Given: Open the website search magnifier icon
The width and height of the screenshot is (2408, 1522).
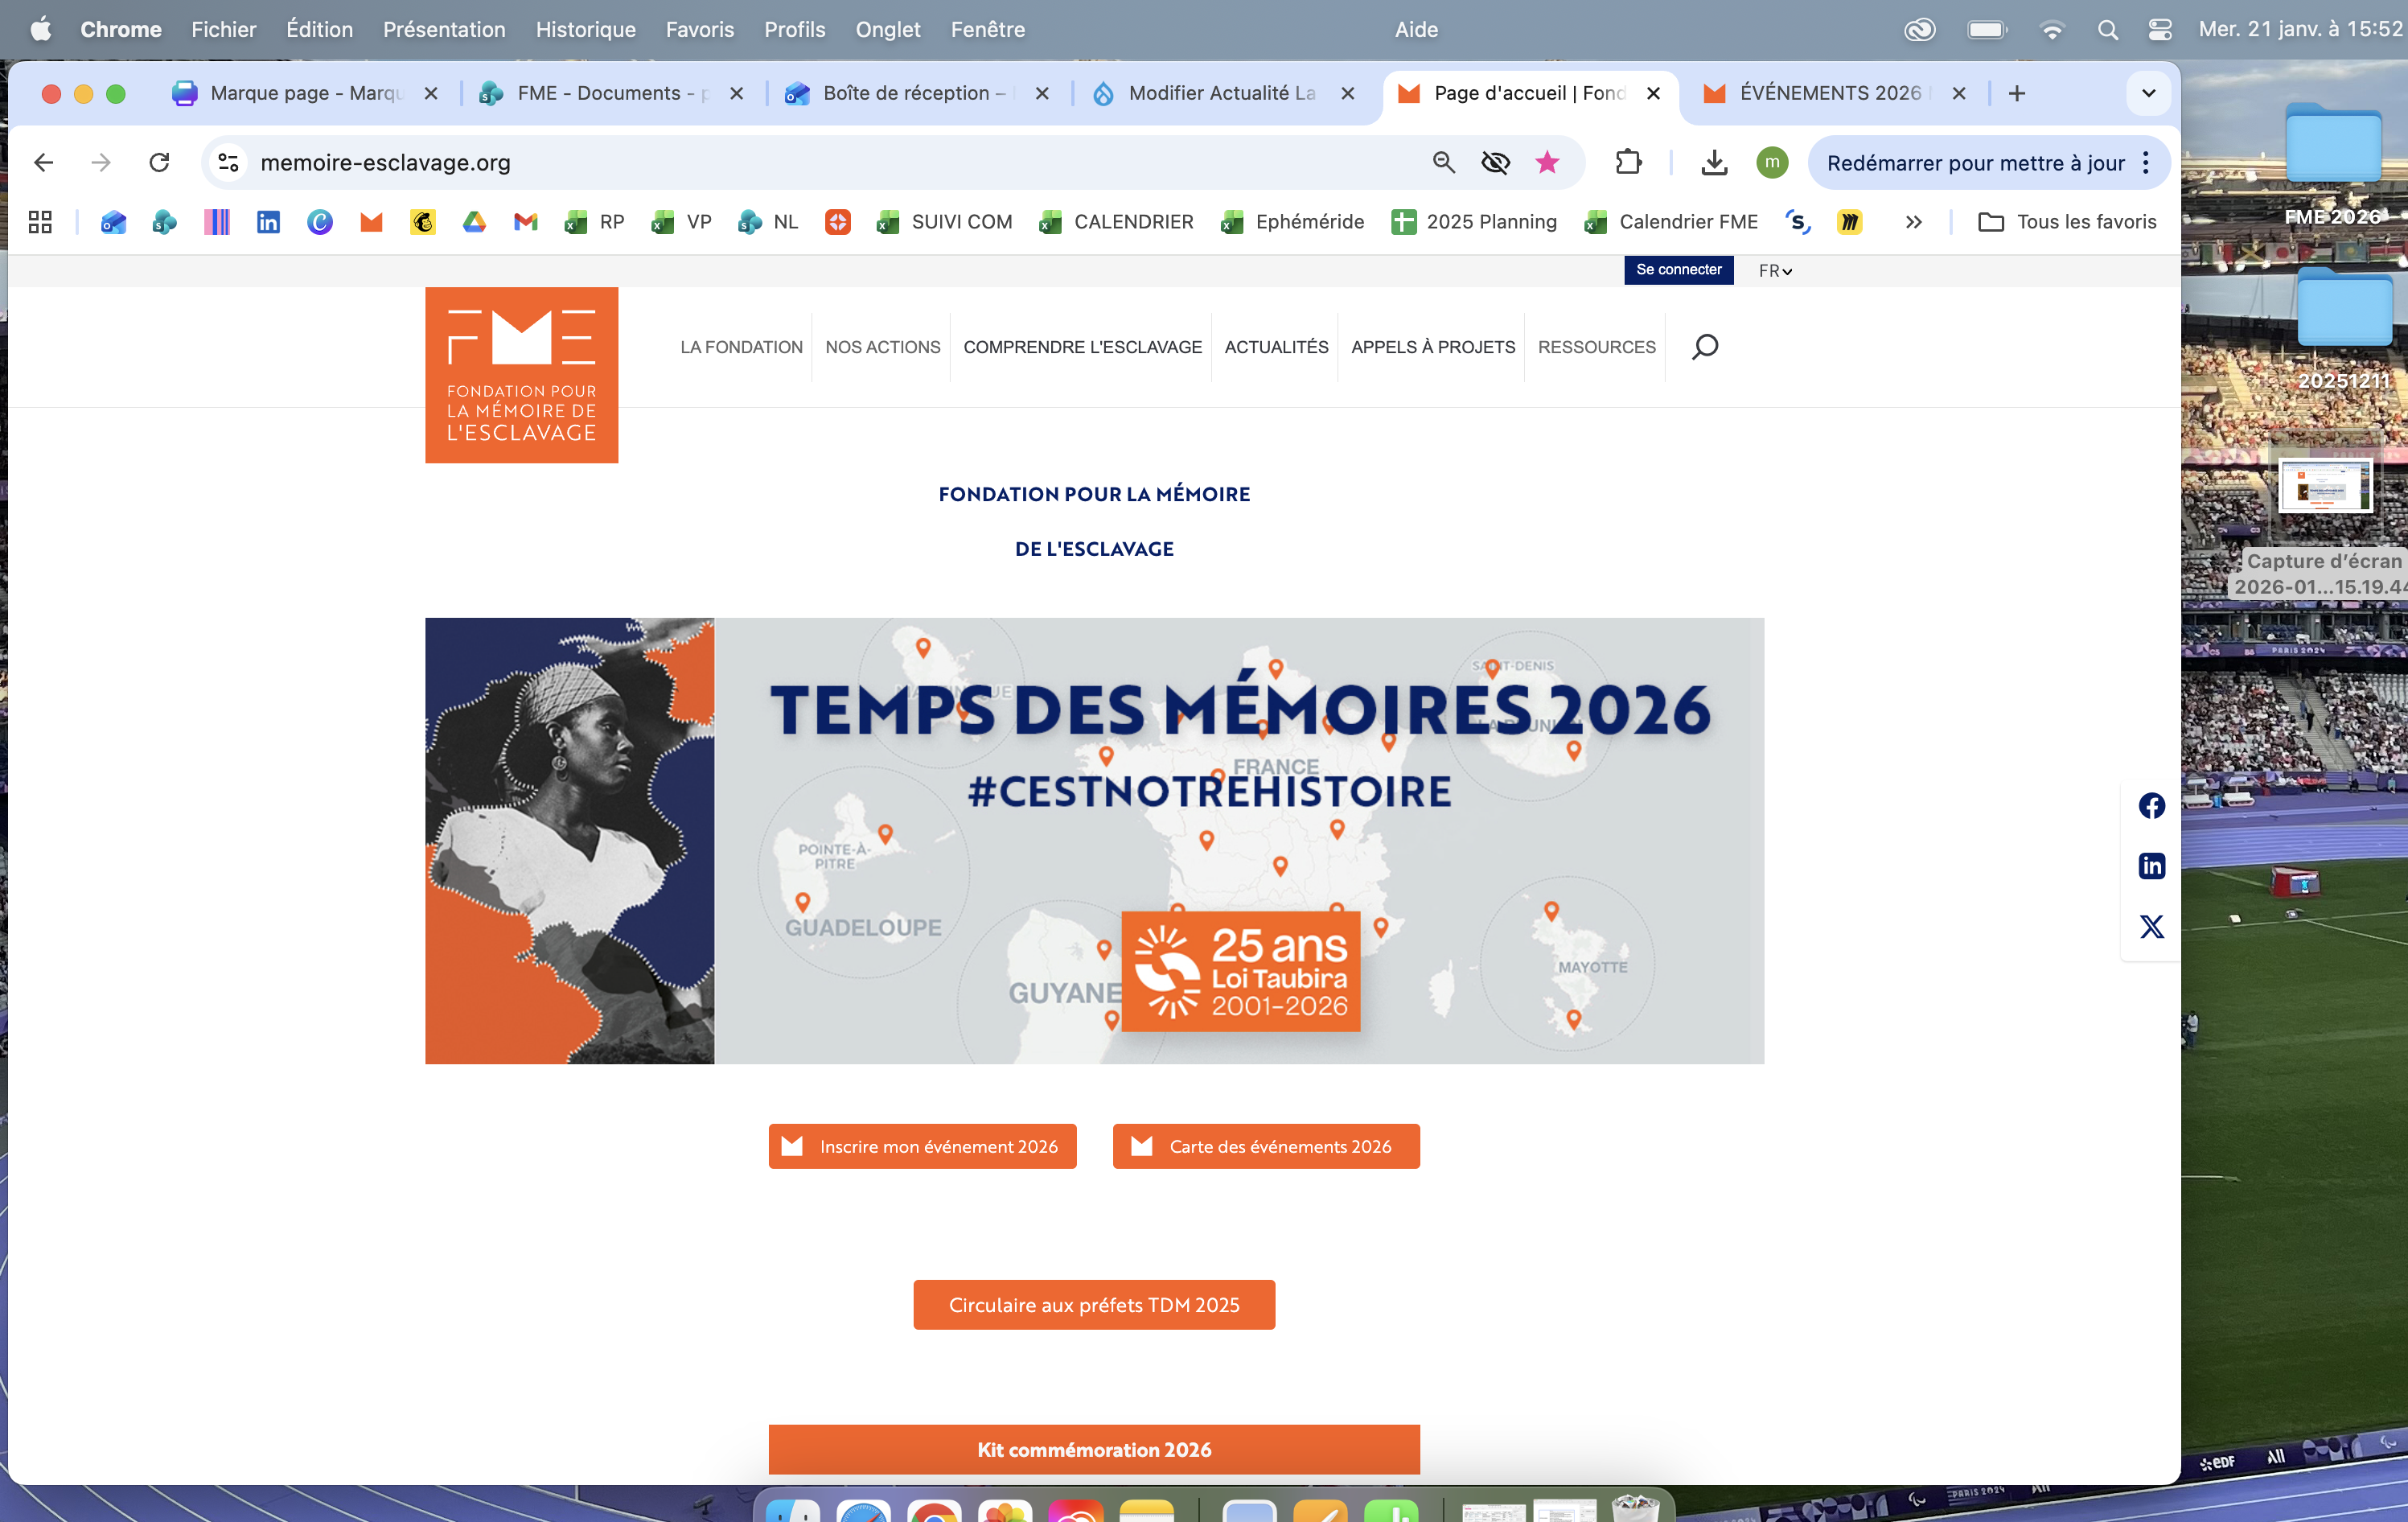Looking at the screenshot, I should (1705, 347).
